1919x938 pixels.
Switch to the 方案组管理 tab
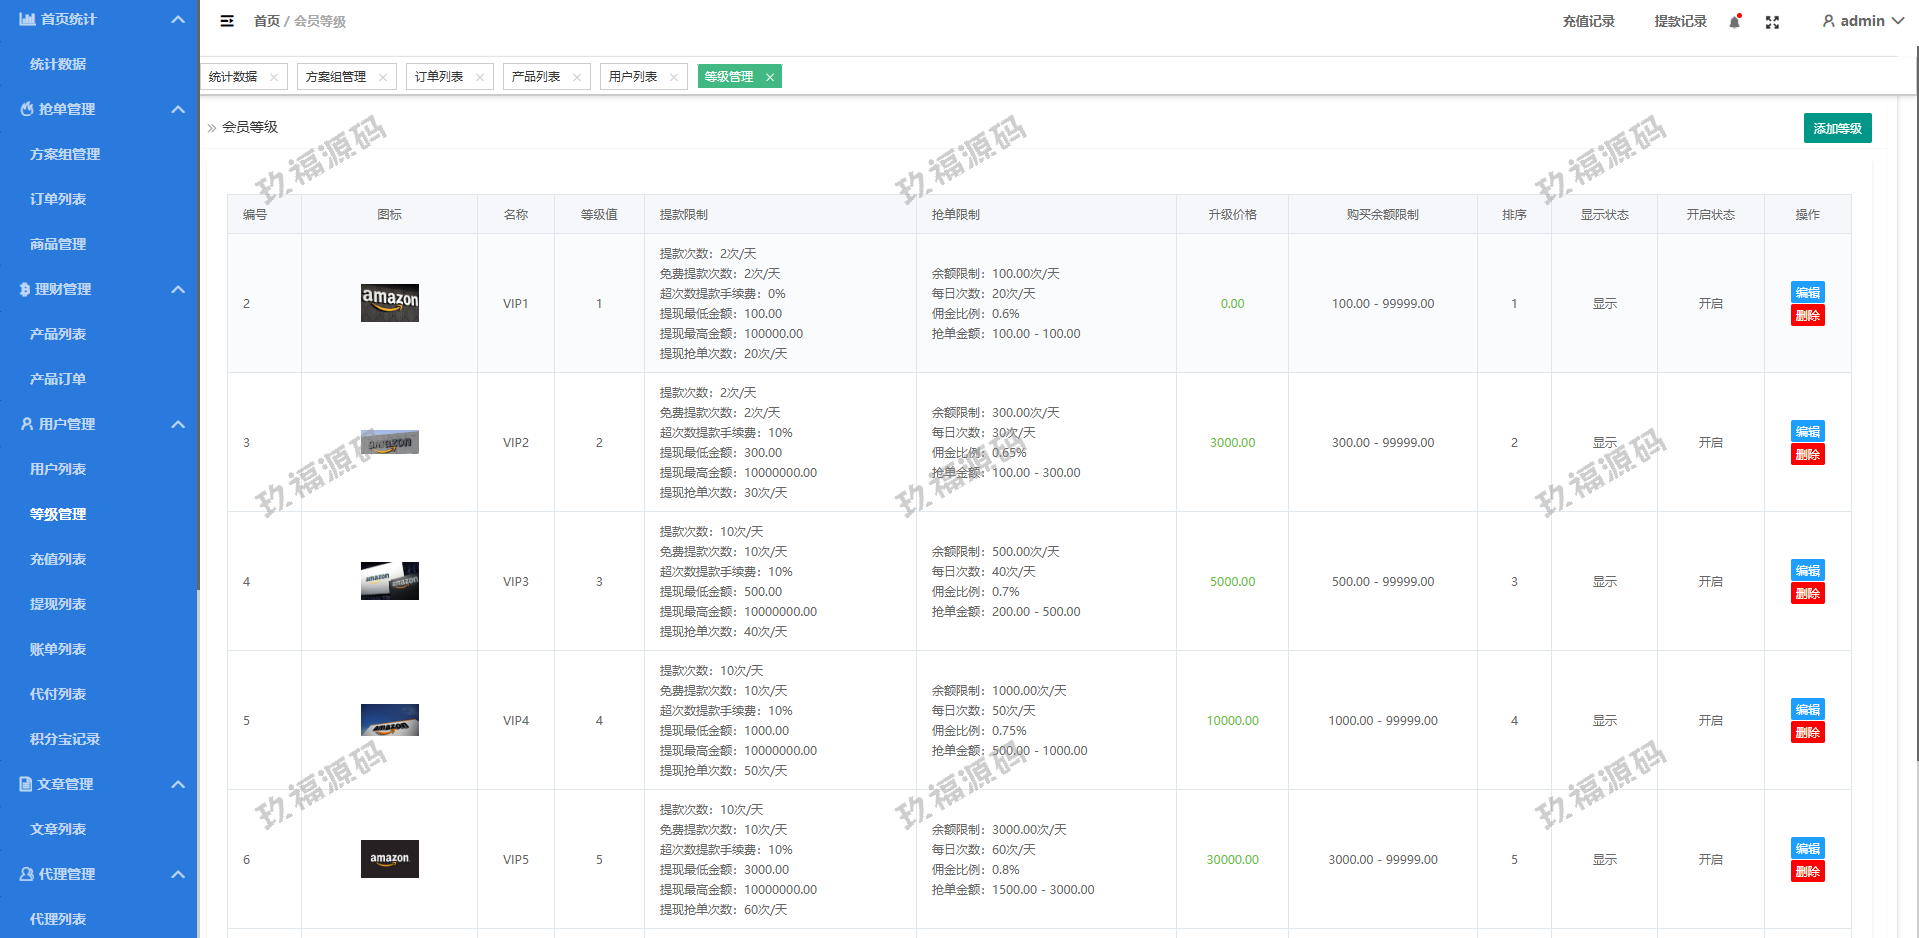point(336,77)
